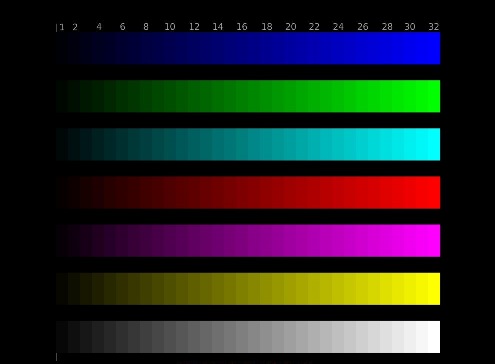
Task: Click the brightest cyan swatch at step 32
Action: [x=434, y=144]
